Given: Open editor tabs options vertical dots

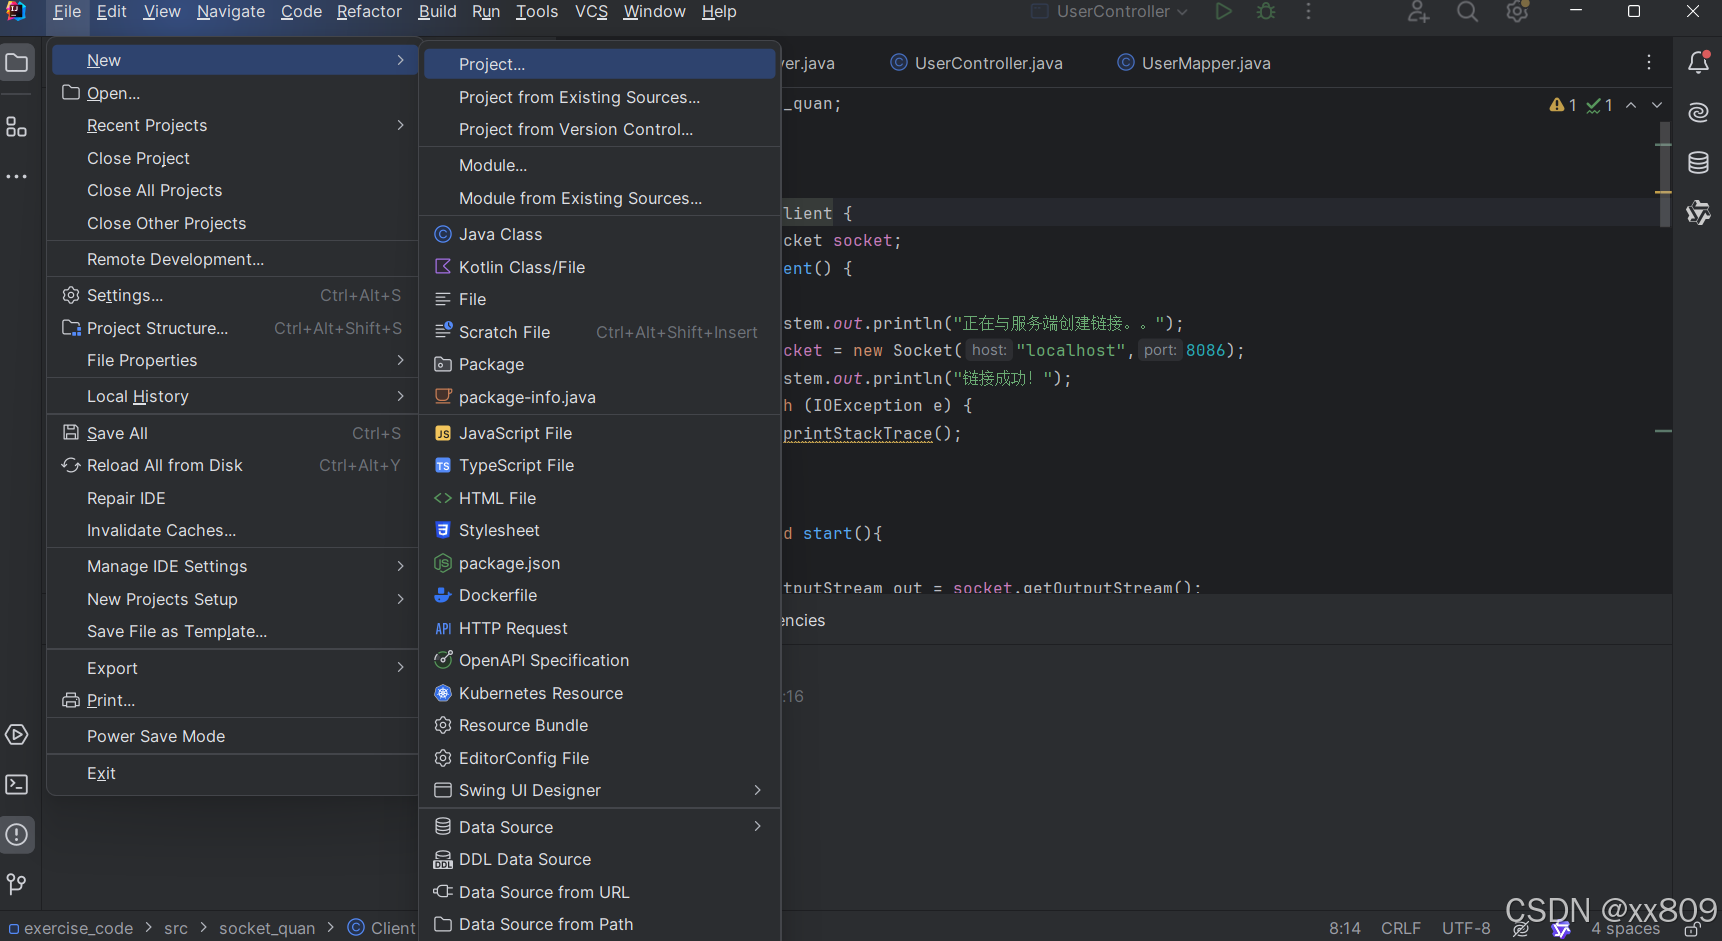Looking at the screenshot, I should pyautogui.click(x=1649, y=62).
